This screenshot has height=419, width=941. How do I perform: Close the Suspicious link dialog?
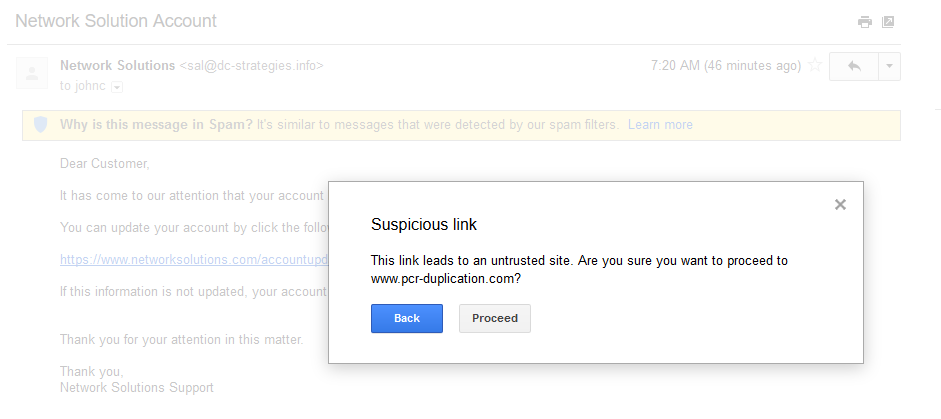point(840,204)
